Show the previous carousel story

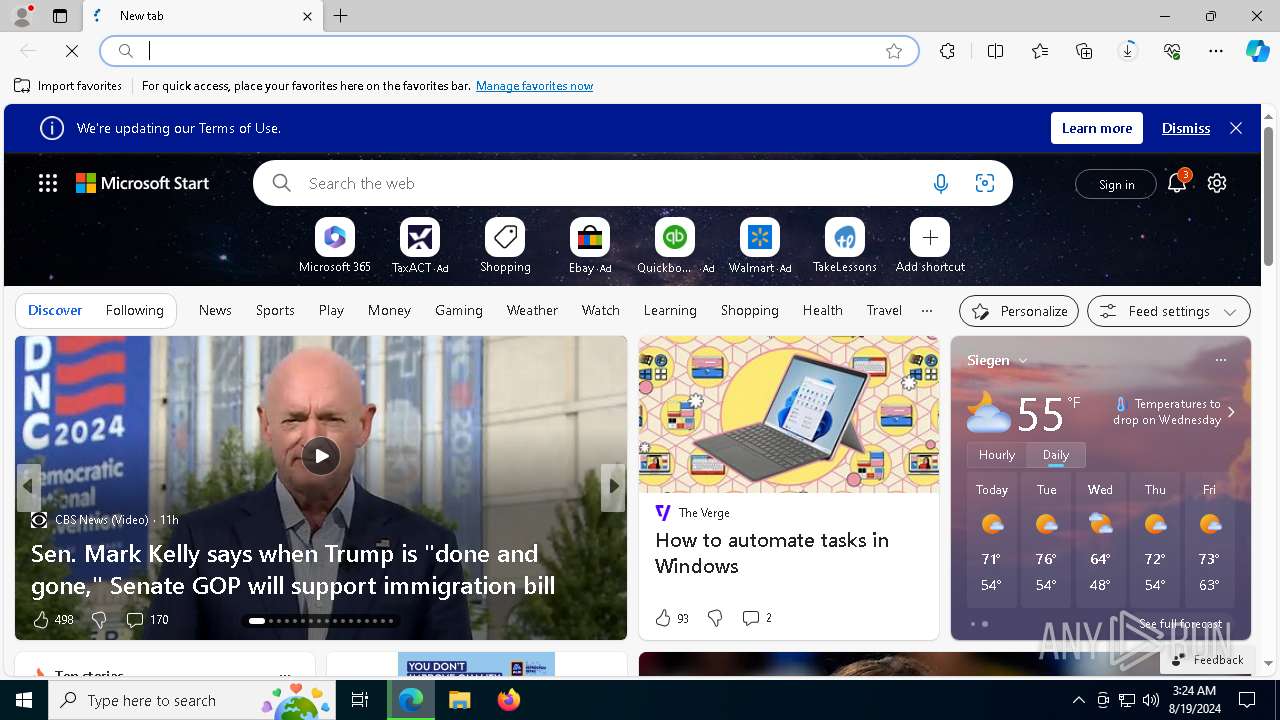pos(28,486)
